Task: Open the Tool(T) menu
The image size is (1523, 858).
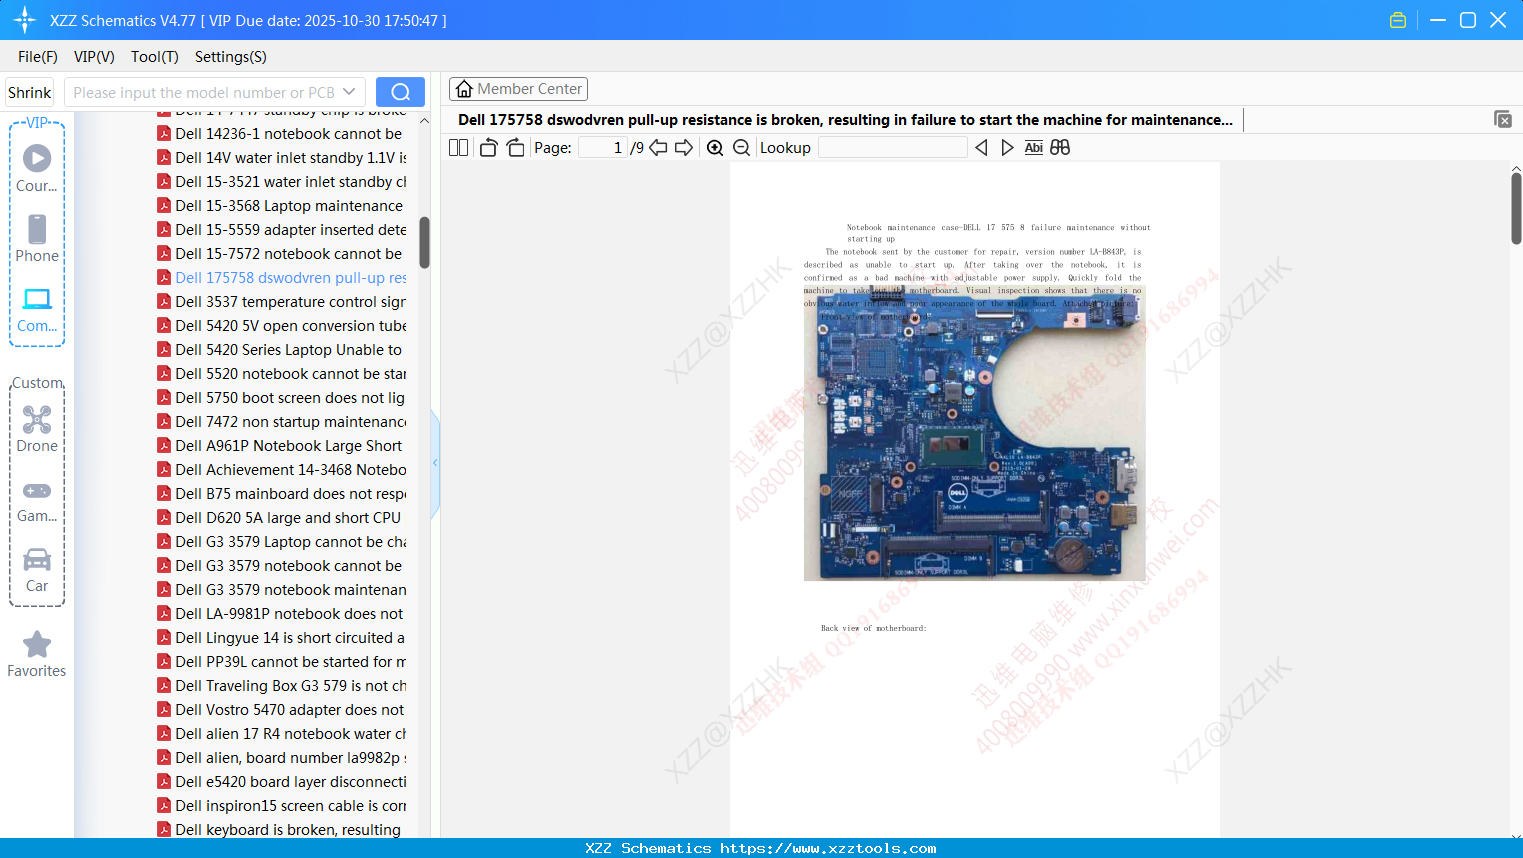Action: [155, 57]
